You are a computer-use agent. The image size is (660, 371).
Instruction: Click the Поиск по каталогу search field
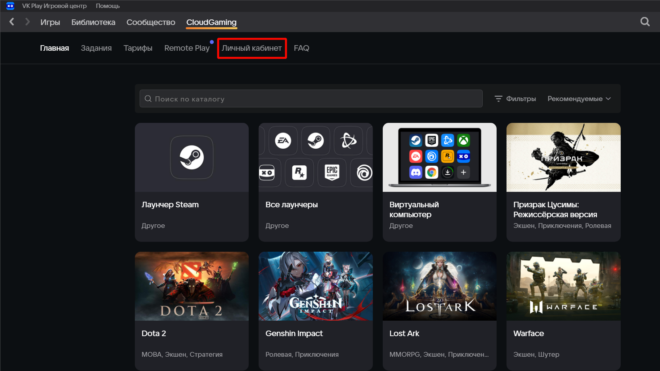tap(311, 99)
